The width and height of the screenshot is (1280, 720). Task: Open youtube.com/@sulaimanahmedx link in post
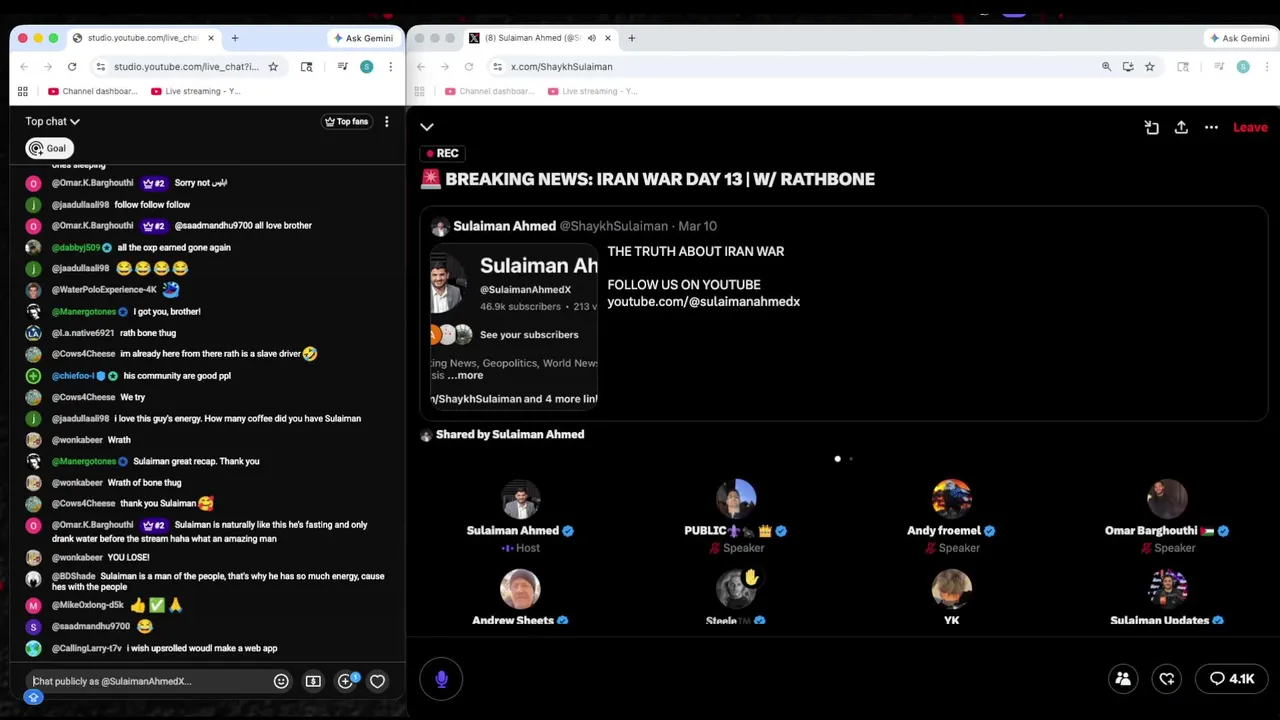coord(704,301)
